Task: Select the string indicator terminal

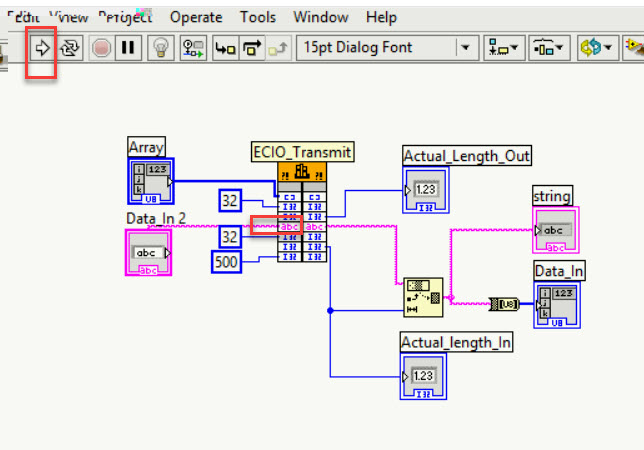Action: (x=556, y=230)
